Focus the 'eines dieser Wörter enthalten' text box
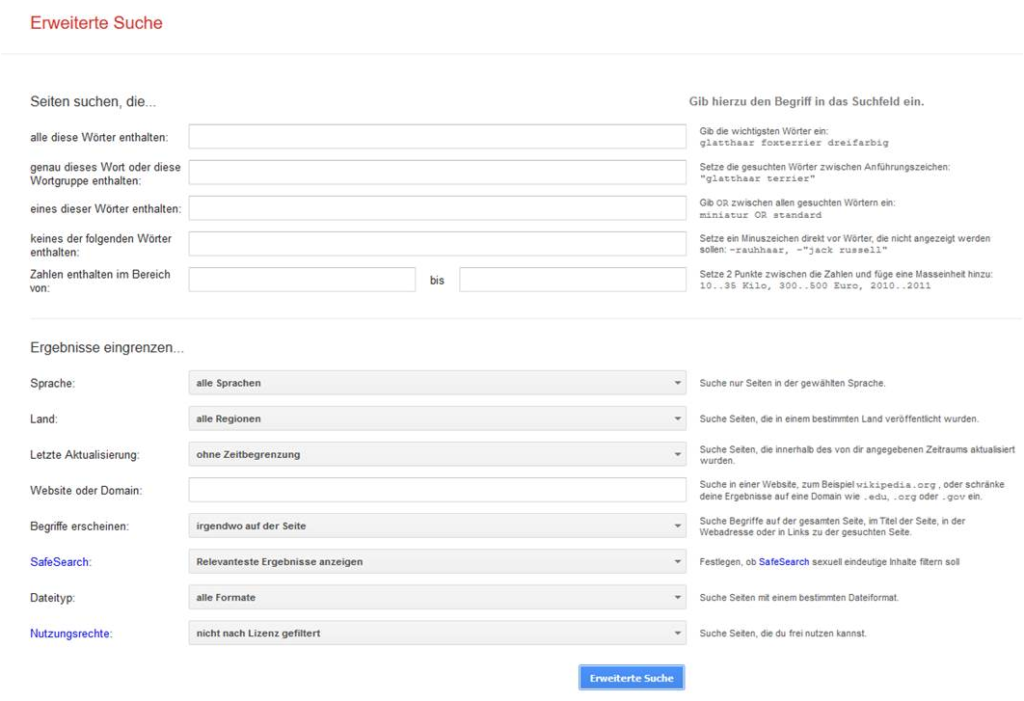The image size is (1024, 701). coord(436,208)
